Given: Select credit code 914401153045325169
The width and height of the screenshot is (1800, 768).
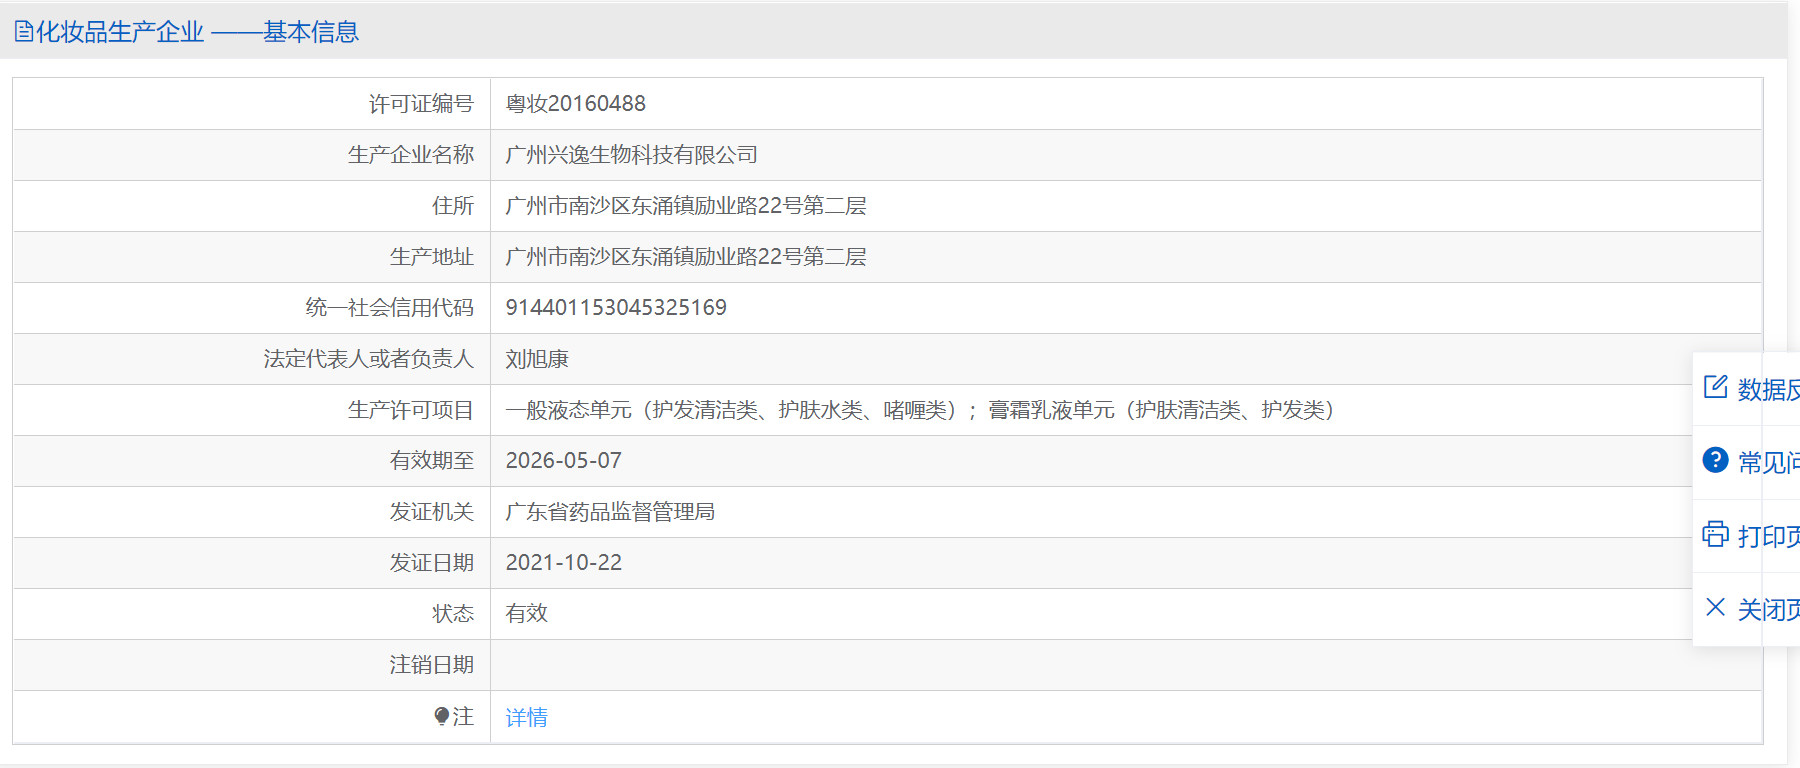Looking at the screenshot, I should pos(616,308).
